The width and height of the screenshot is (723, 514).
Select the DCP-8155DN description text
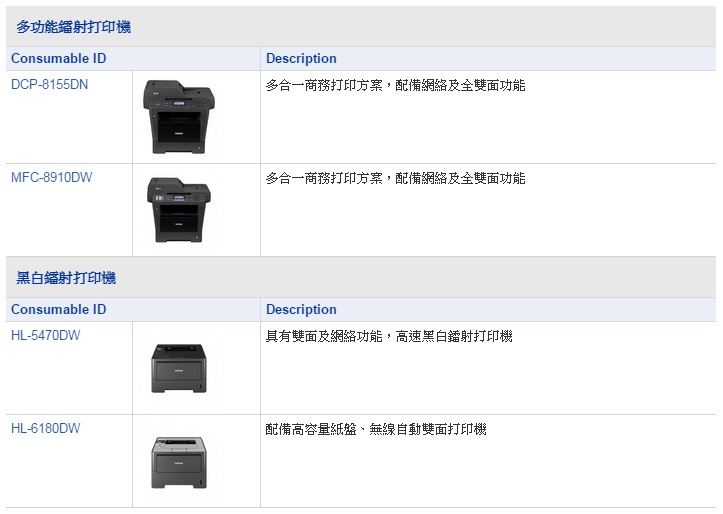[395, 85]
